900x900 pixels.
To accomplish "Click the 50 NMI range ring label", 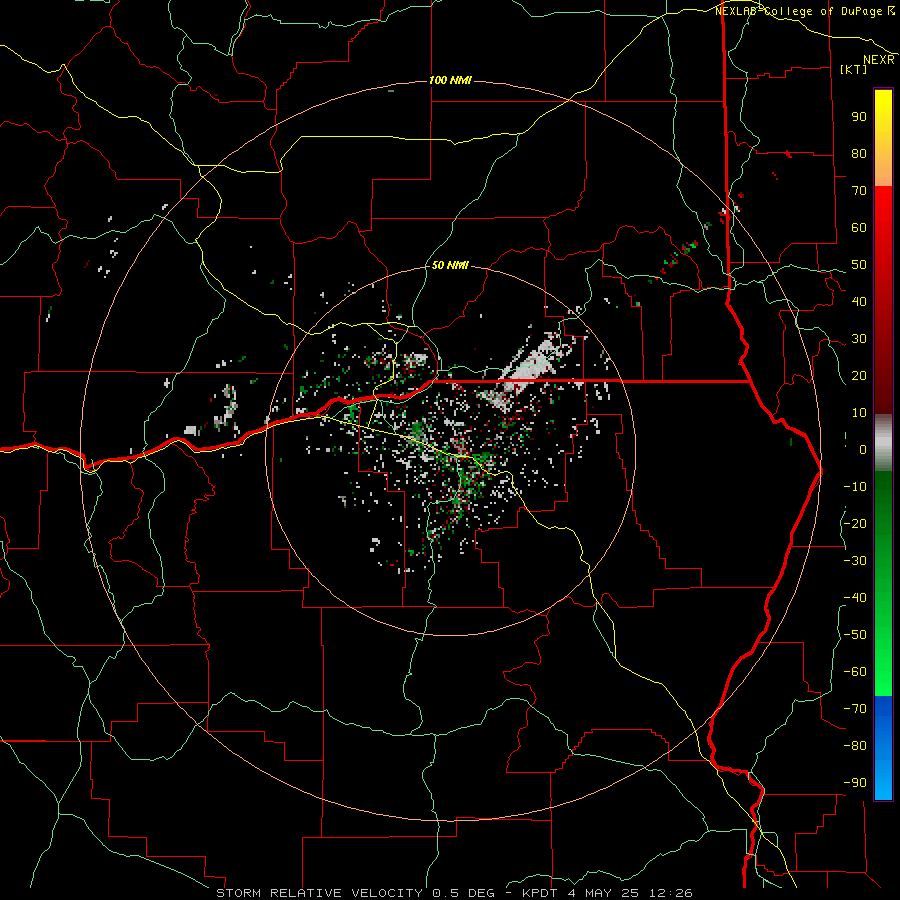I will coord(450,265).
